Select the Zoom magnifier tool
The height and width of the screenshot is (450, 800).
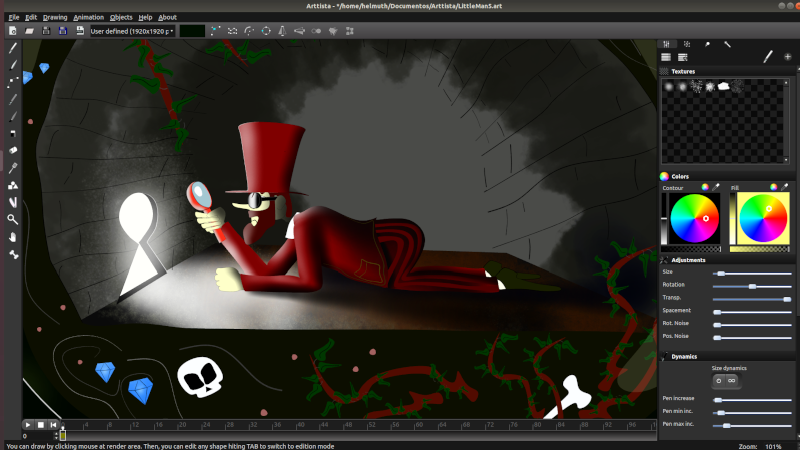tap(13, 219)
